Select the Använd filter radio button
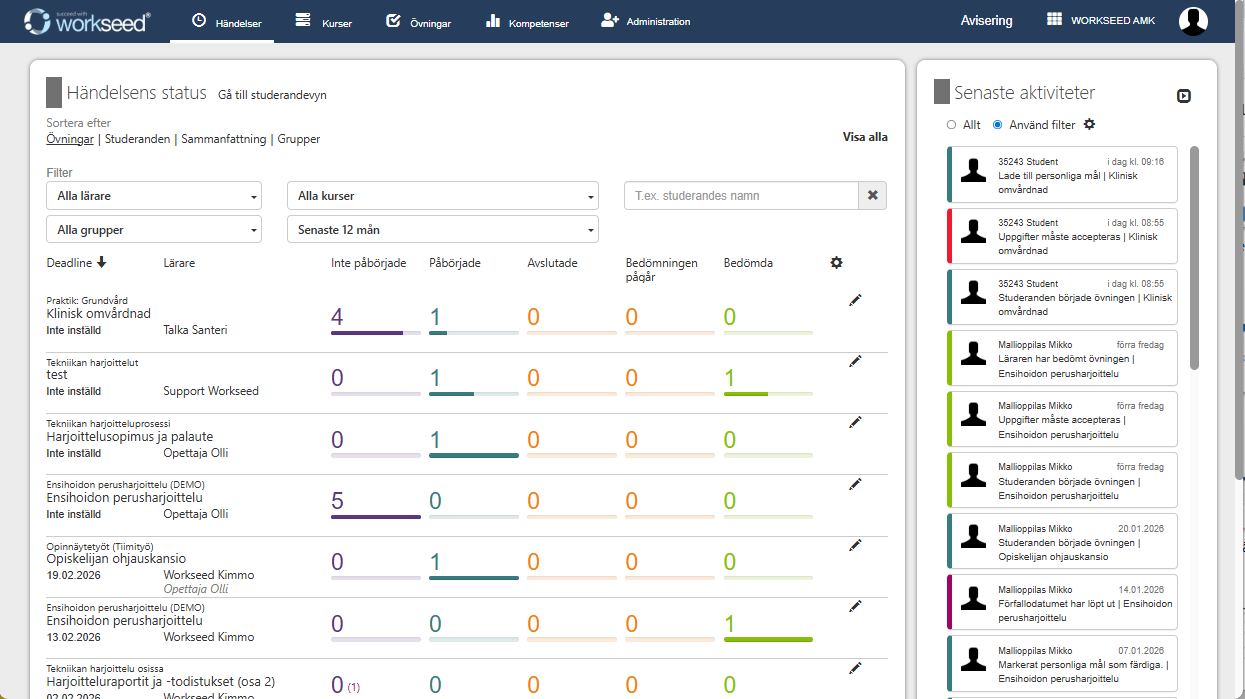Viewport: 1245px width, 699px height. click(x=997, y=125)
